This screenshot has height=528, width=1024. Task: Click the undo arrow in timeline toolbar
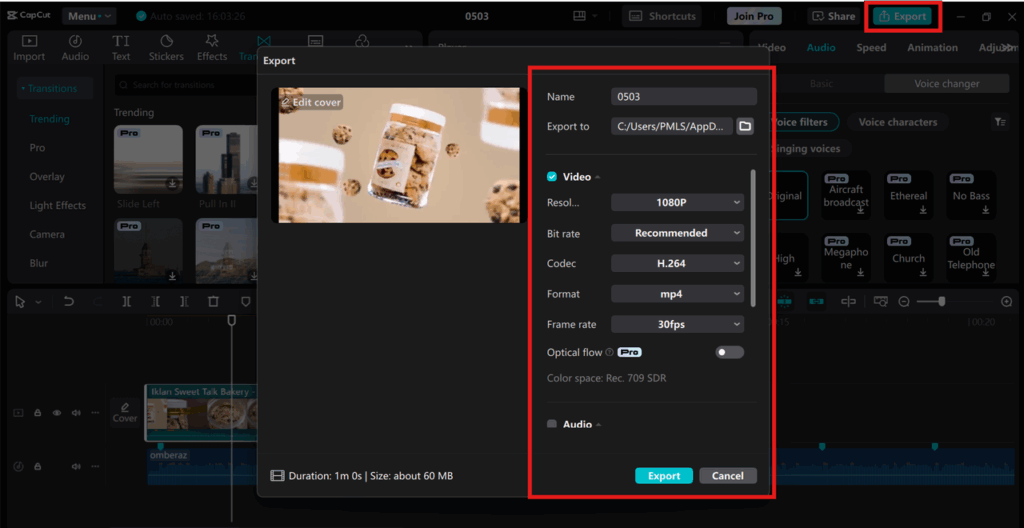click(x=69, y=301)
